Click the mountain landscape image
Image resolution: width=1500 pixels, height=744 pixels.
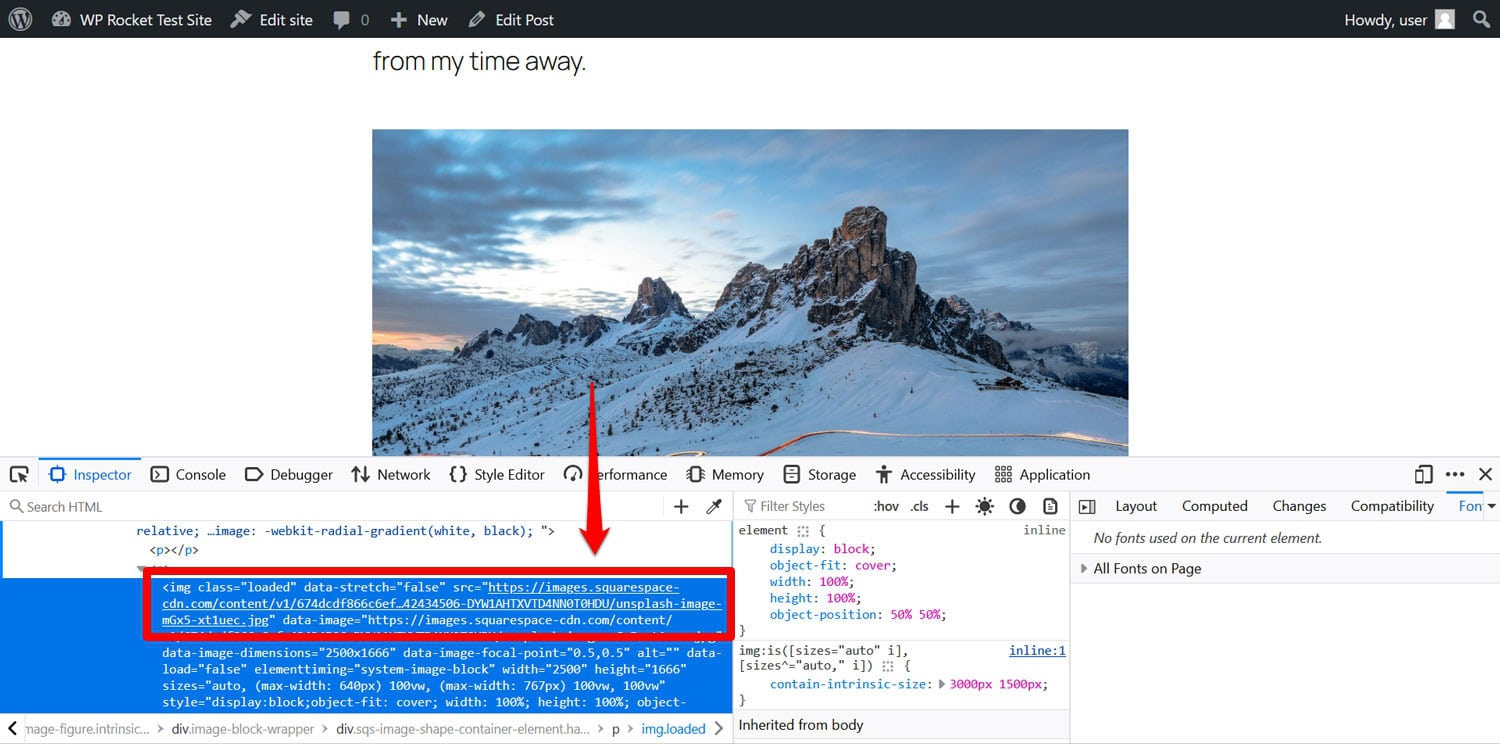(750, 292)
